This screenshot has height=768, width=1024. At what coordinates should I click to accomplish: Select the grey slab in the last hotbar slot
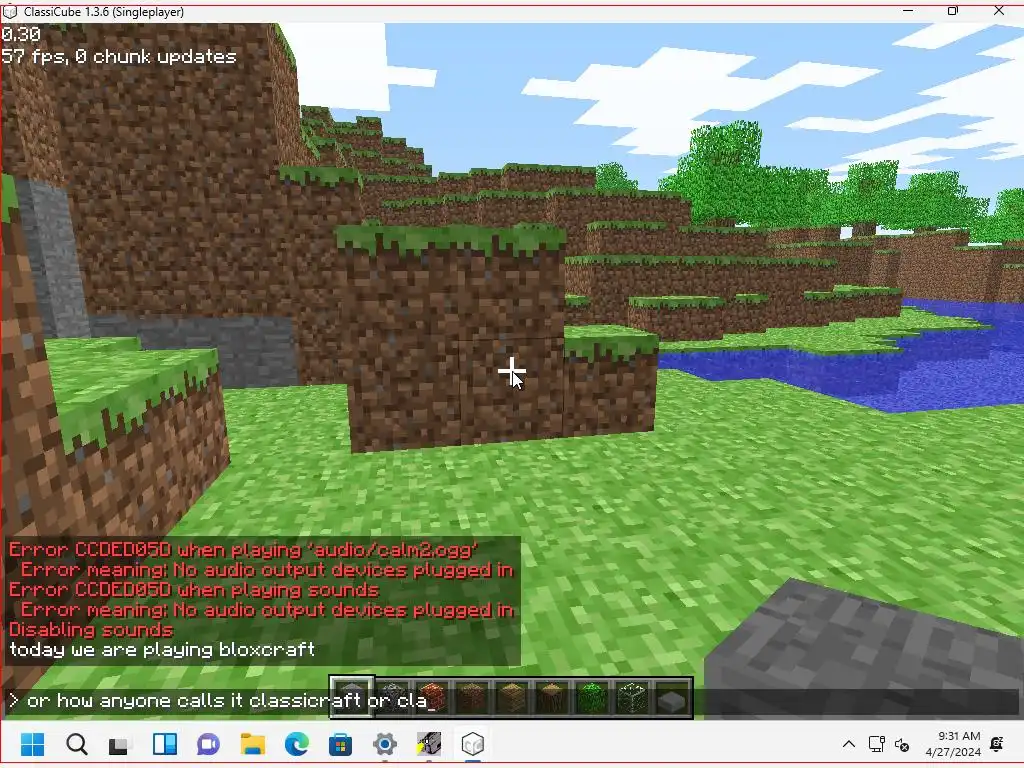[x=671, y=699]
